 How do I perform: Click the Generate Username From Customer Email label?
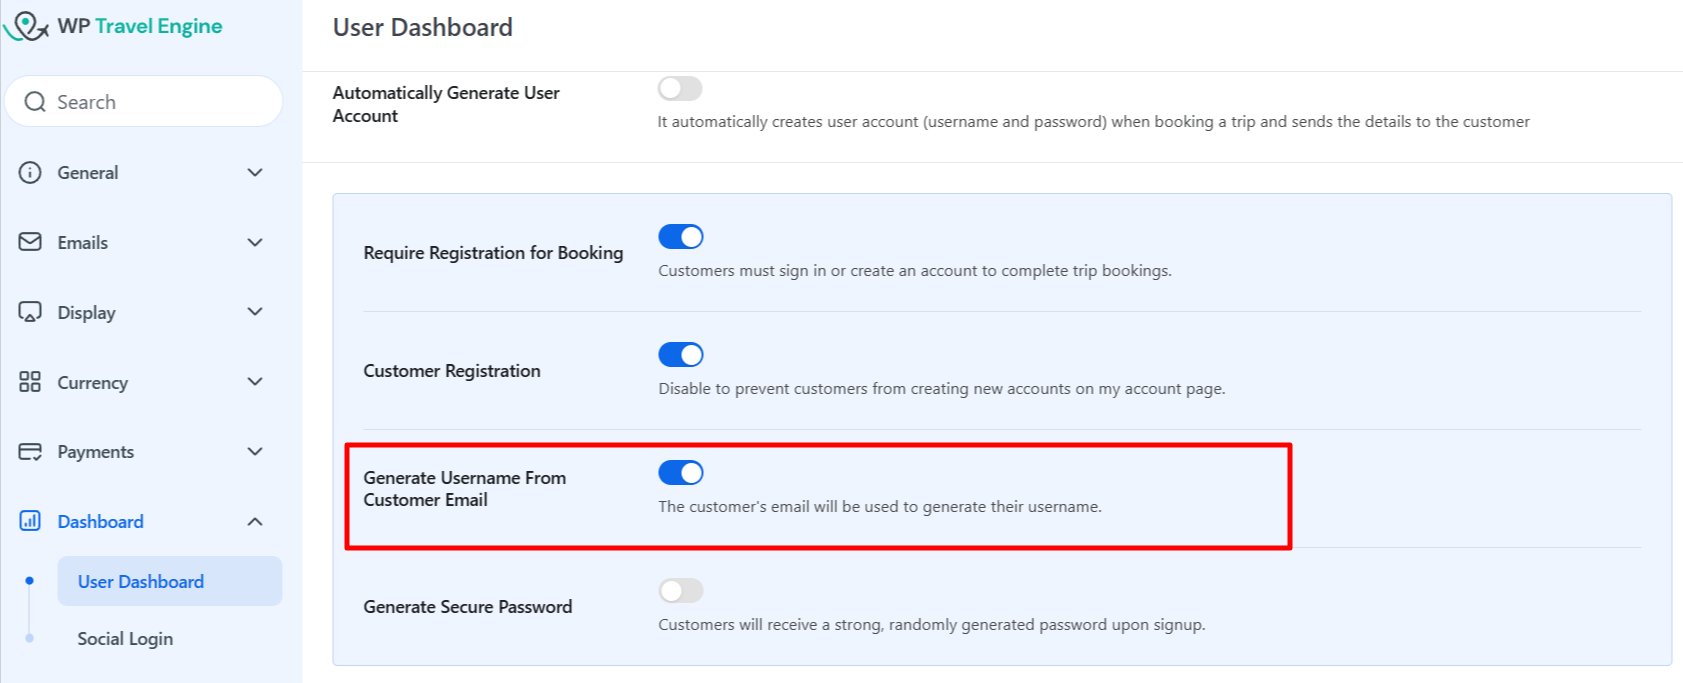[x=464, y=489]
